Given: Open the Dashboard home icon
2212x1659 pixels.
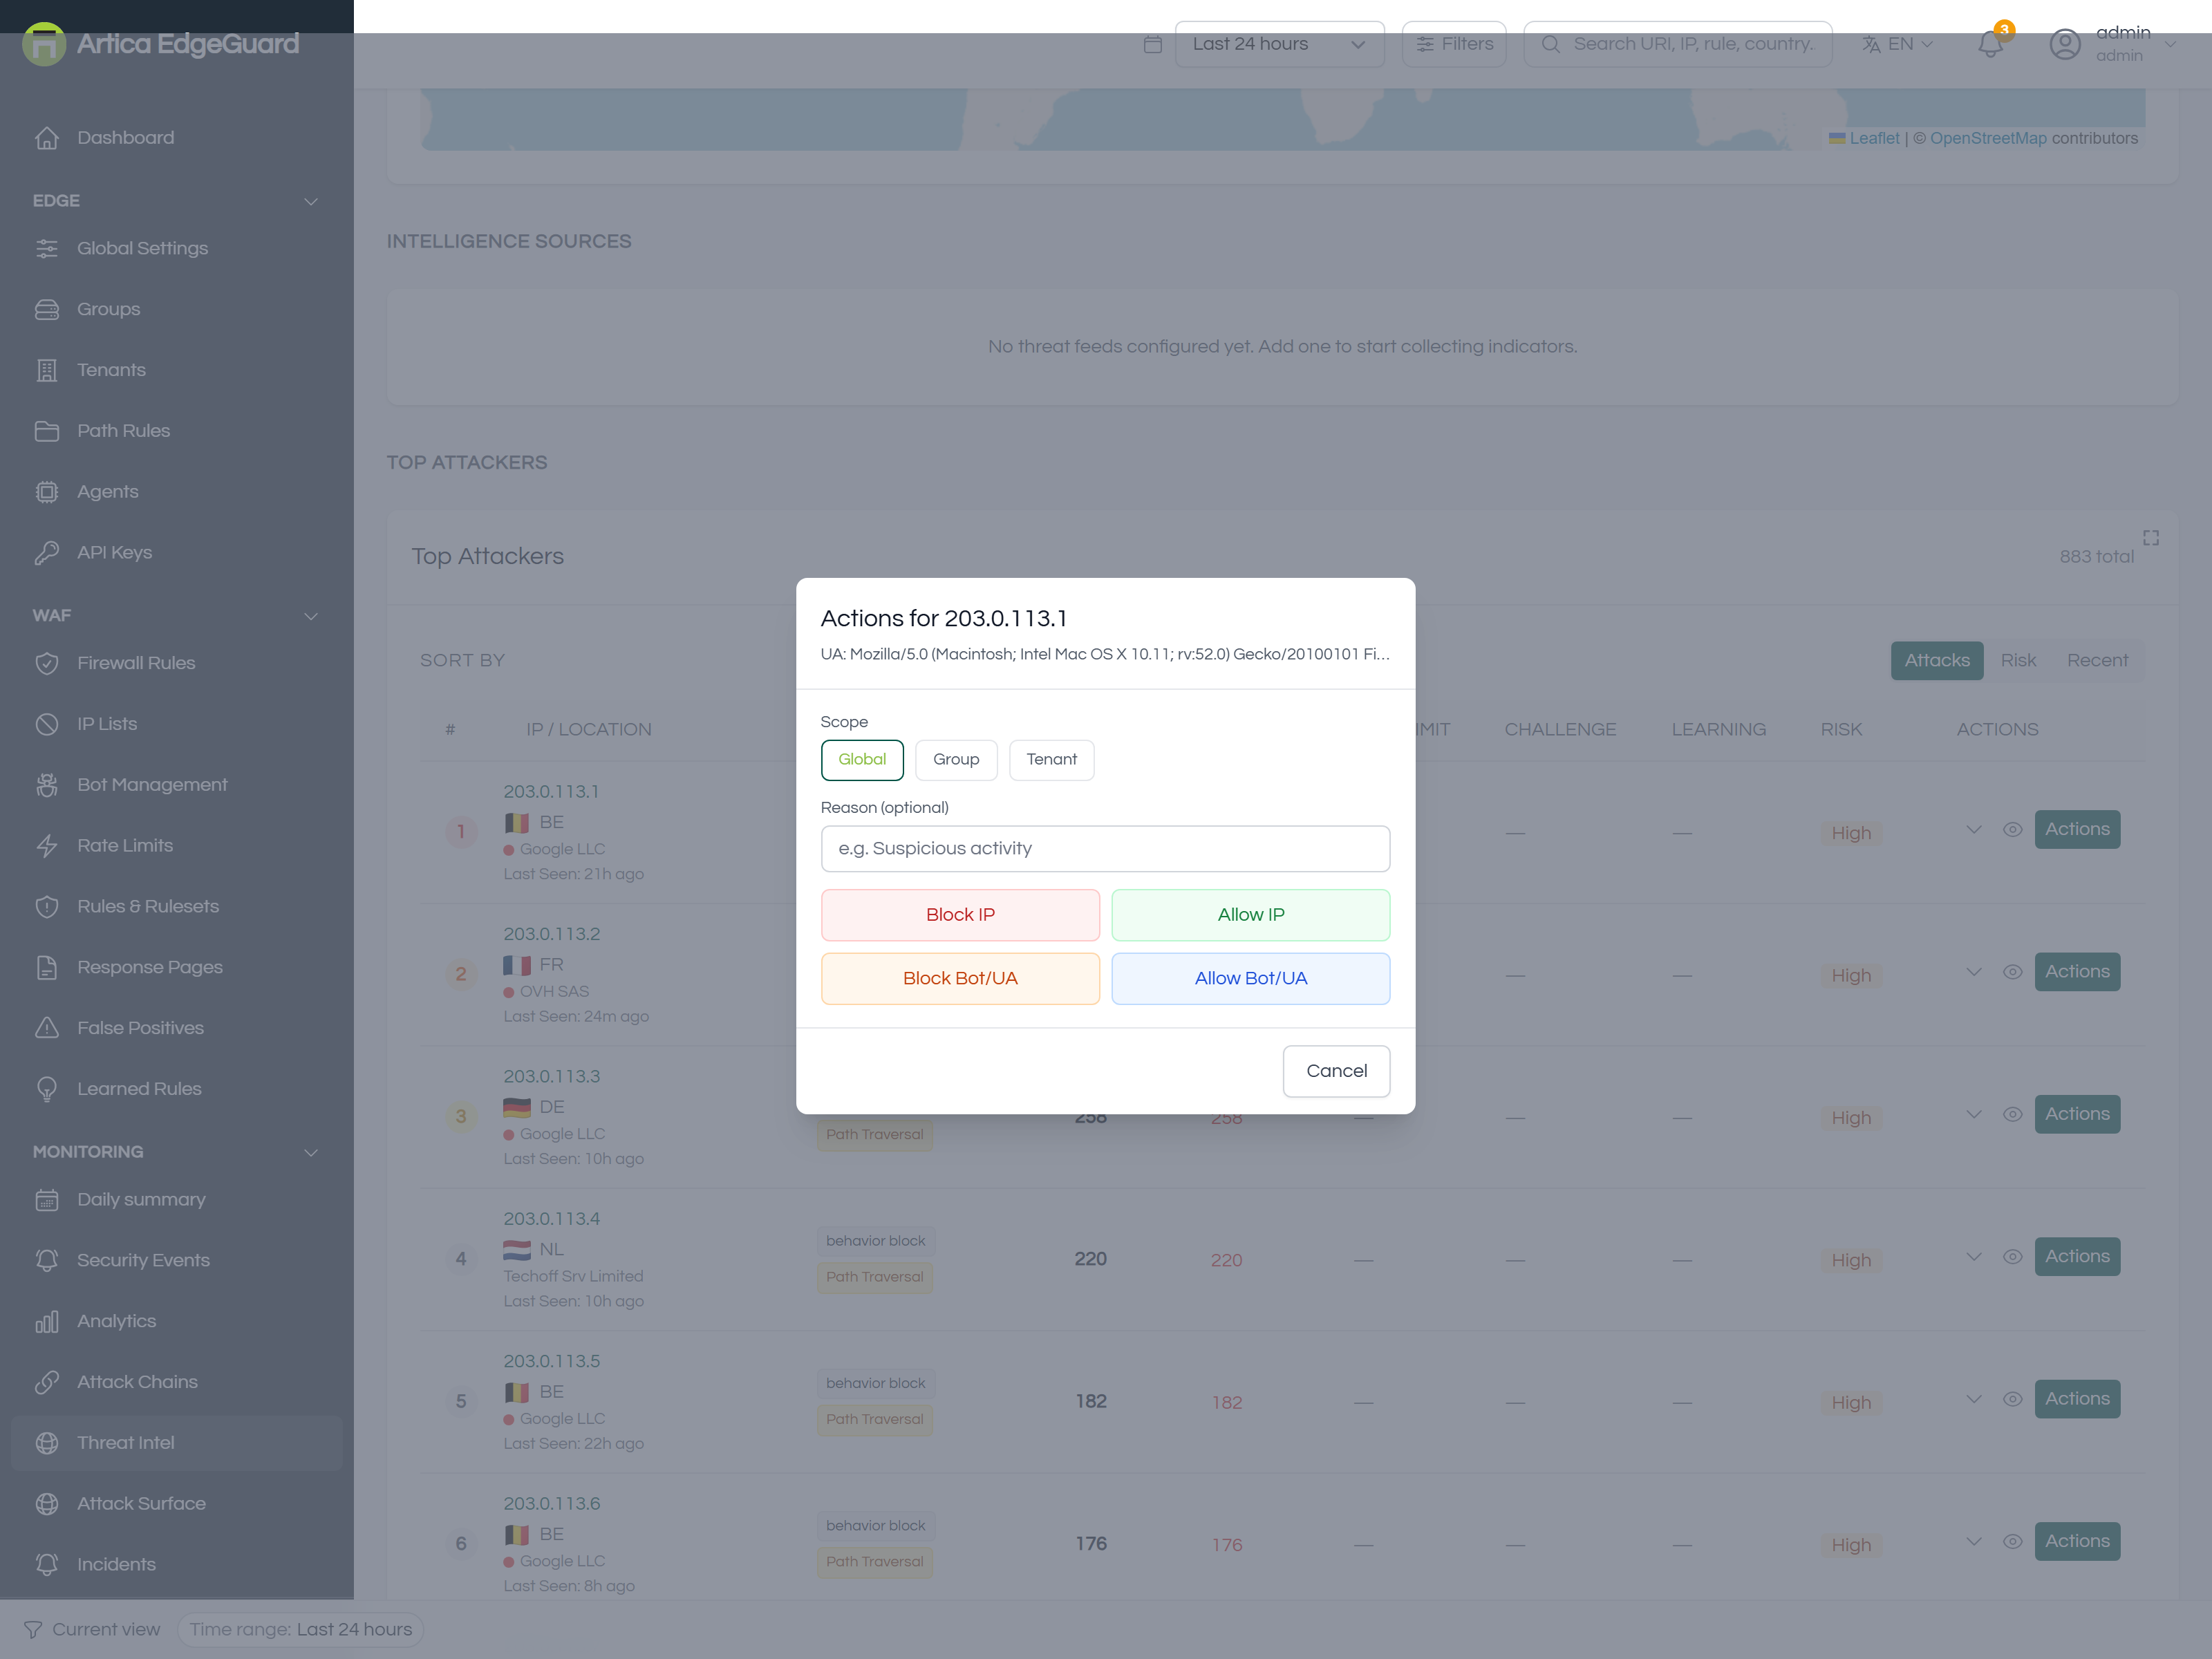Looking at the screenshot, I should (47, 138).
